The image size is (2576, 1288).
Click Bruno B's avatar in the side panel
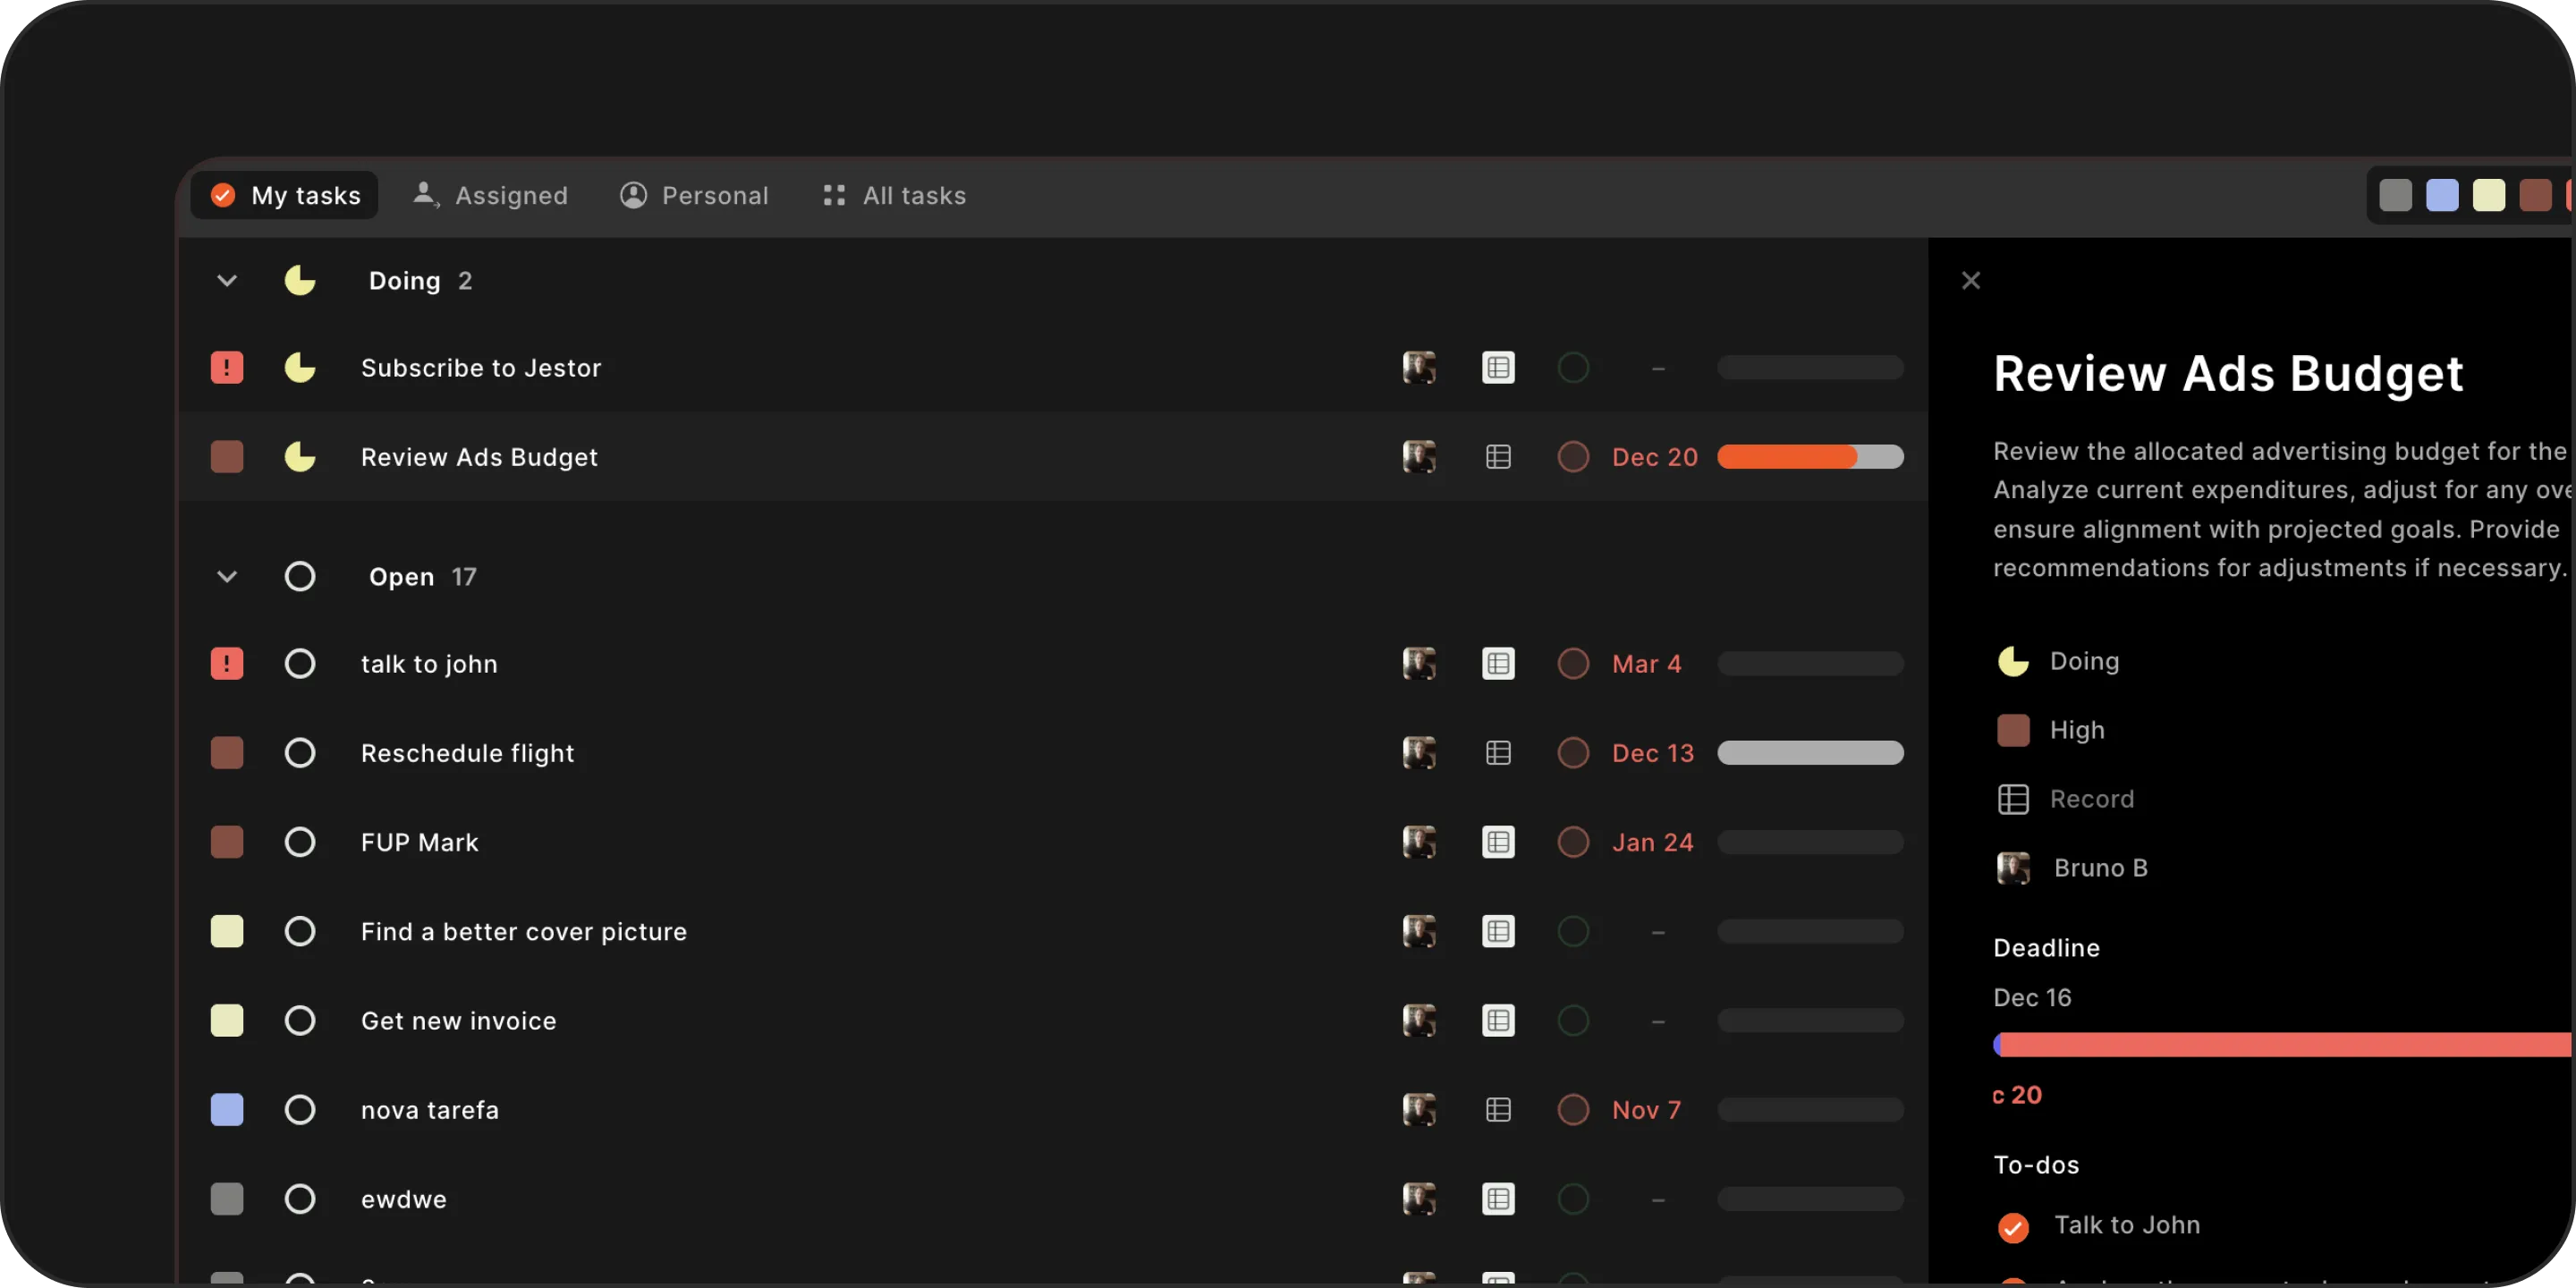(x=2013, y=868)
